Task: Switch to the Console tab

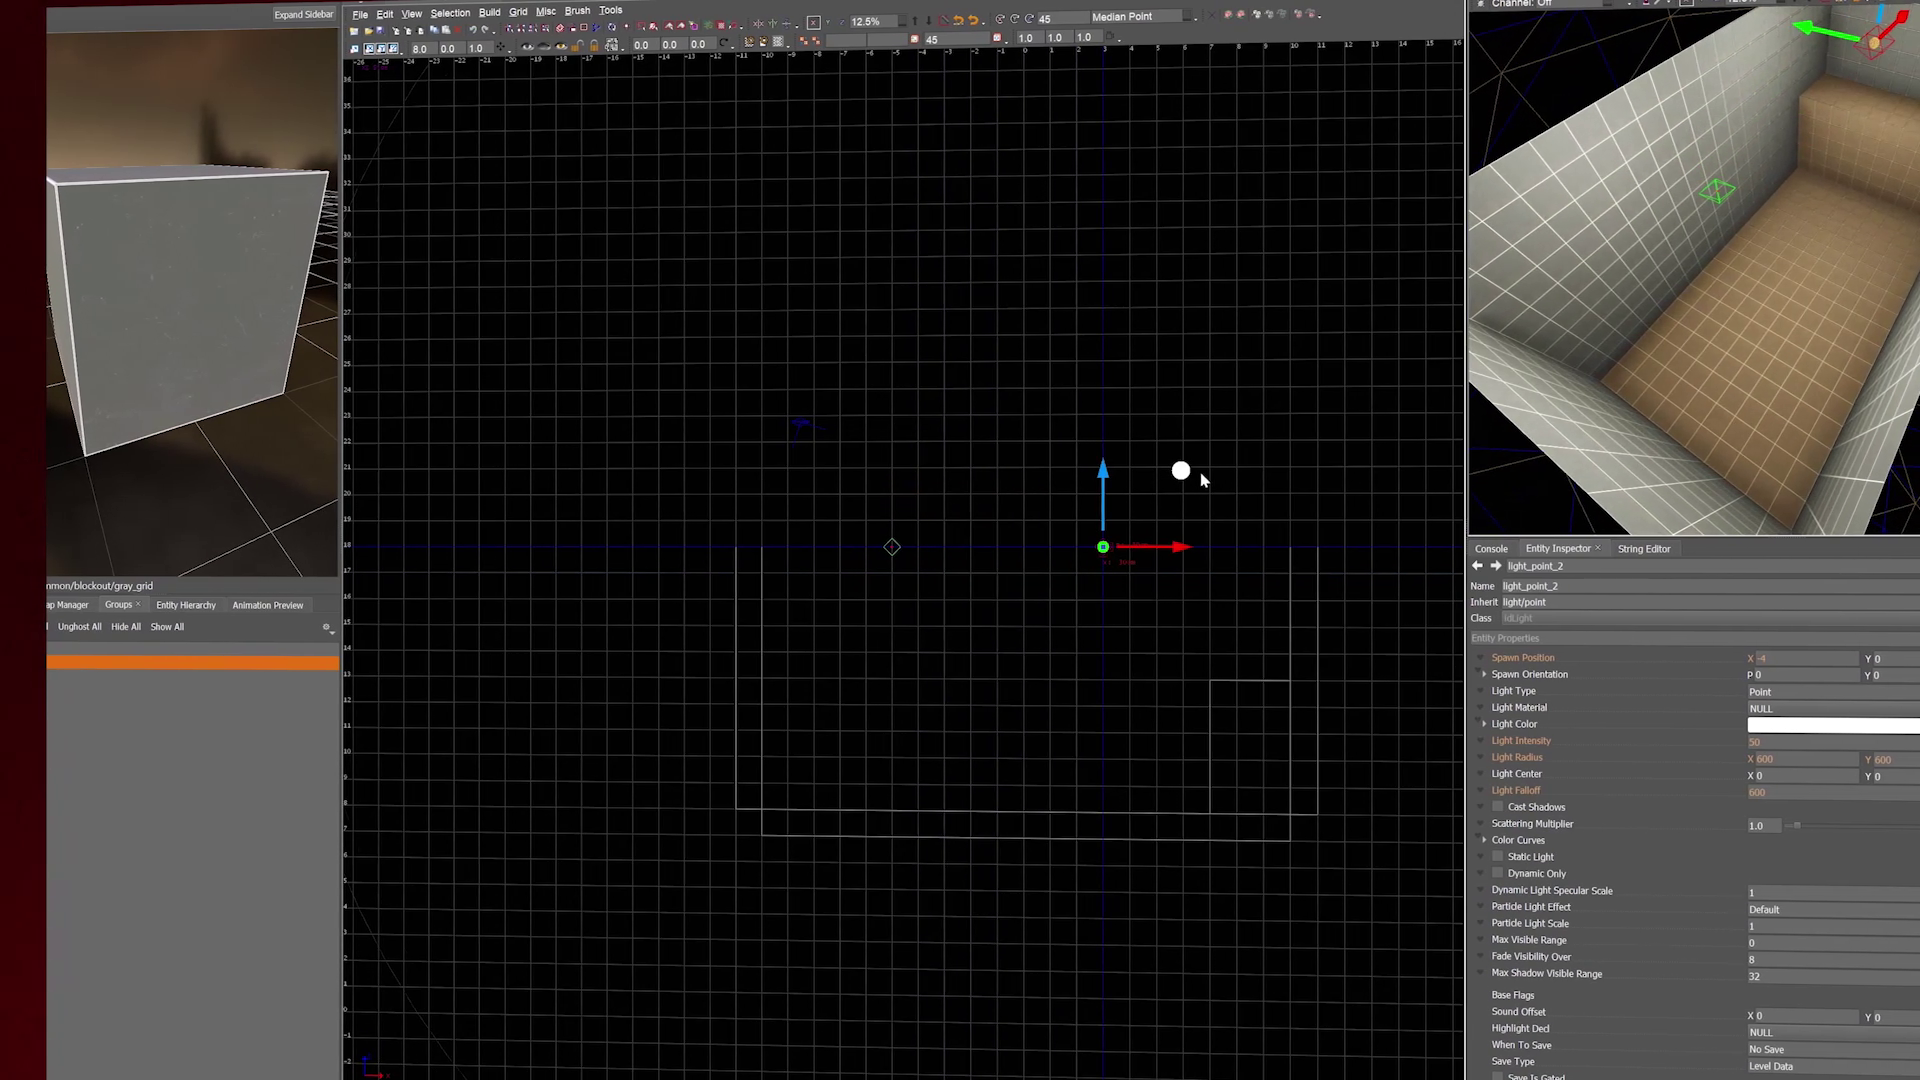Action: tap(1491, 549)
